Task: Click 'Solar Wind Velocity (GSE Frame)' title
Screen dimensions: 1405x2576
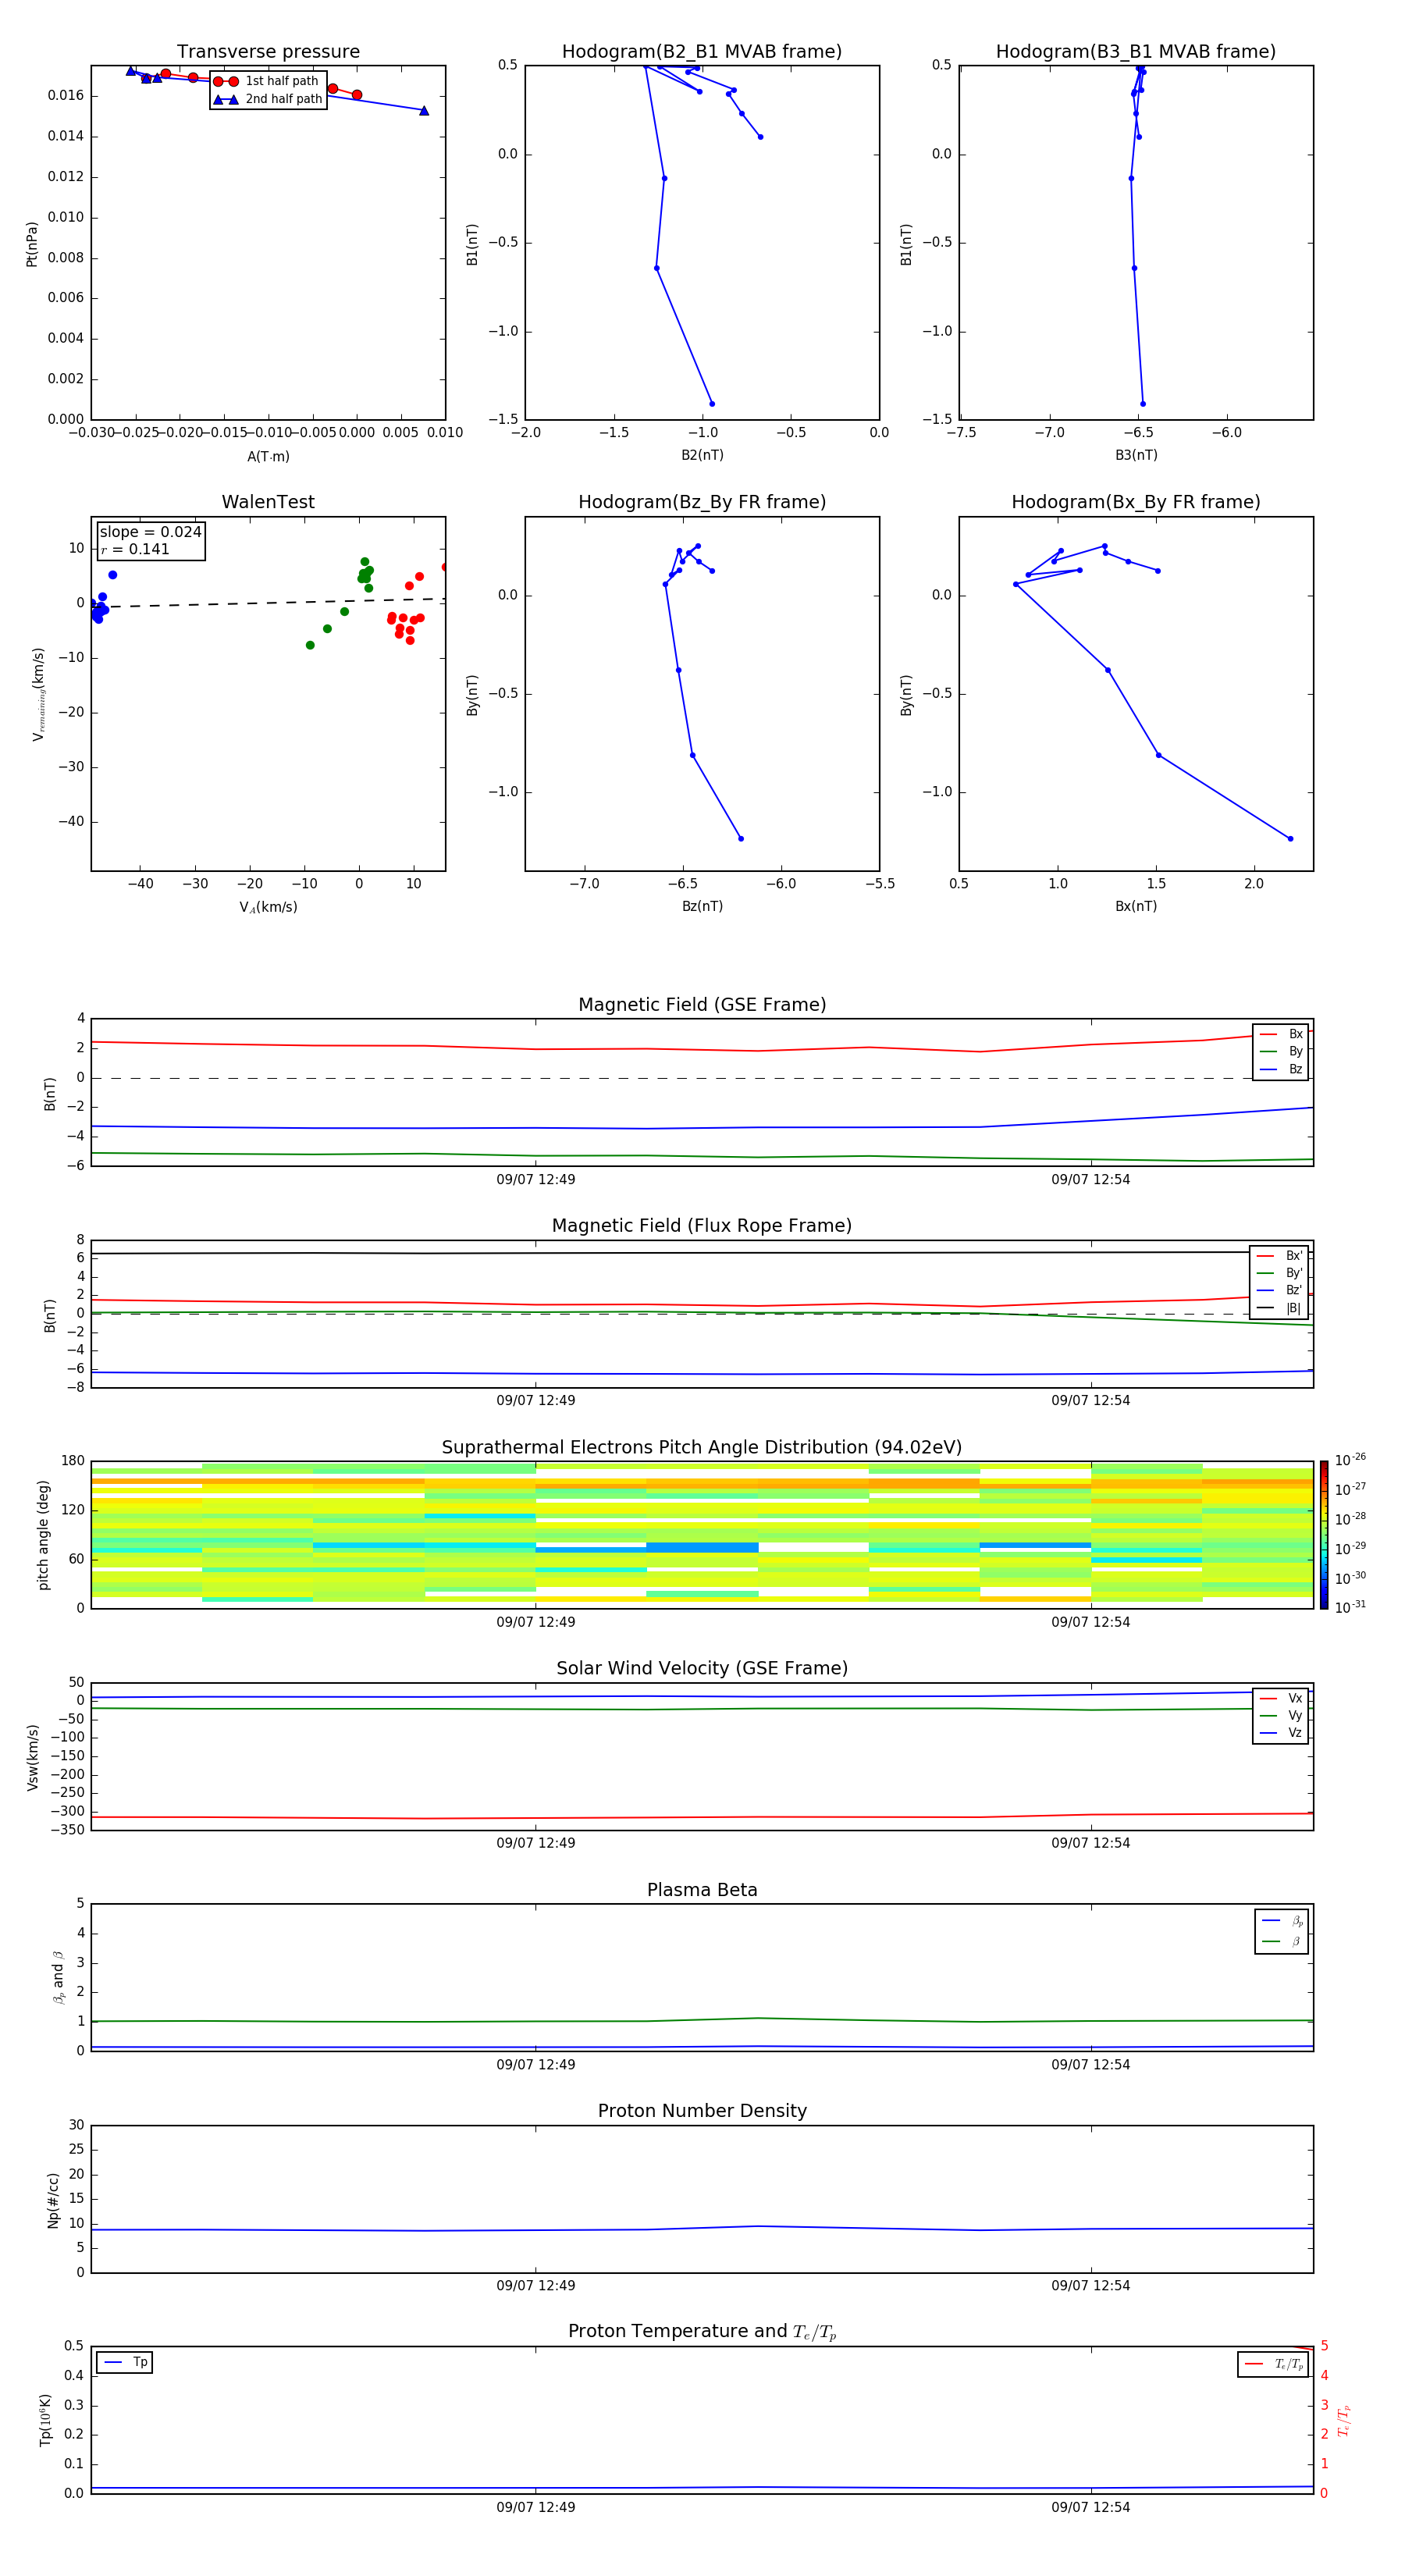Action: tap(702, 1668)
